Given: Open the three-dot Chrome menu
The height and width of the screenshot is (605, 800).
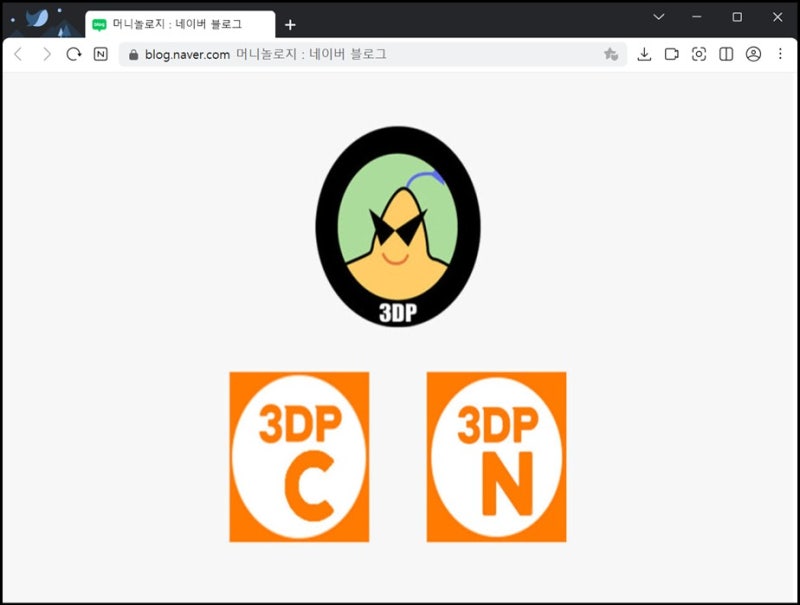Looking at the screenshot, I should pos(781,55).
